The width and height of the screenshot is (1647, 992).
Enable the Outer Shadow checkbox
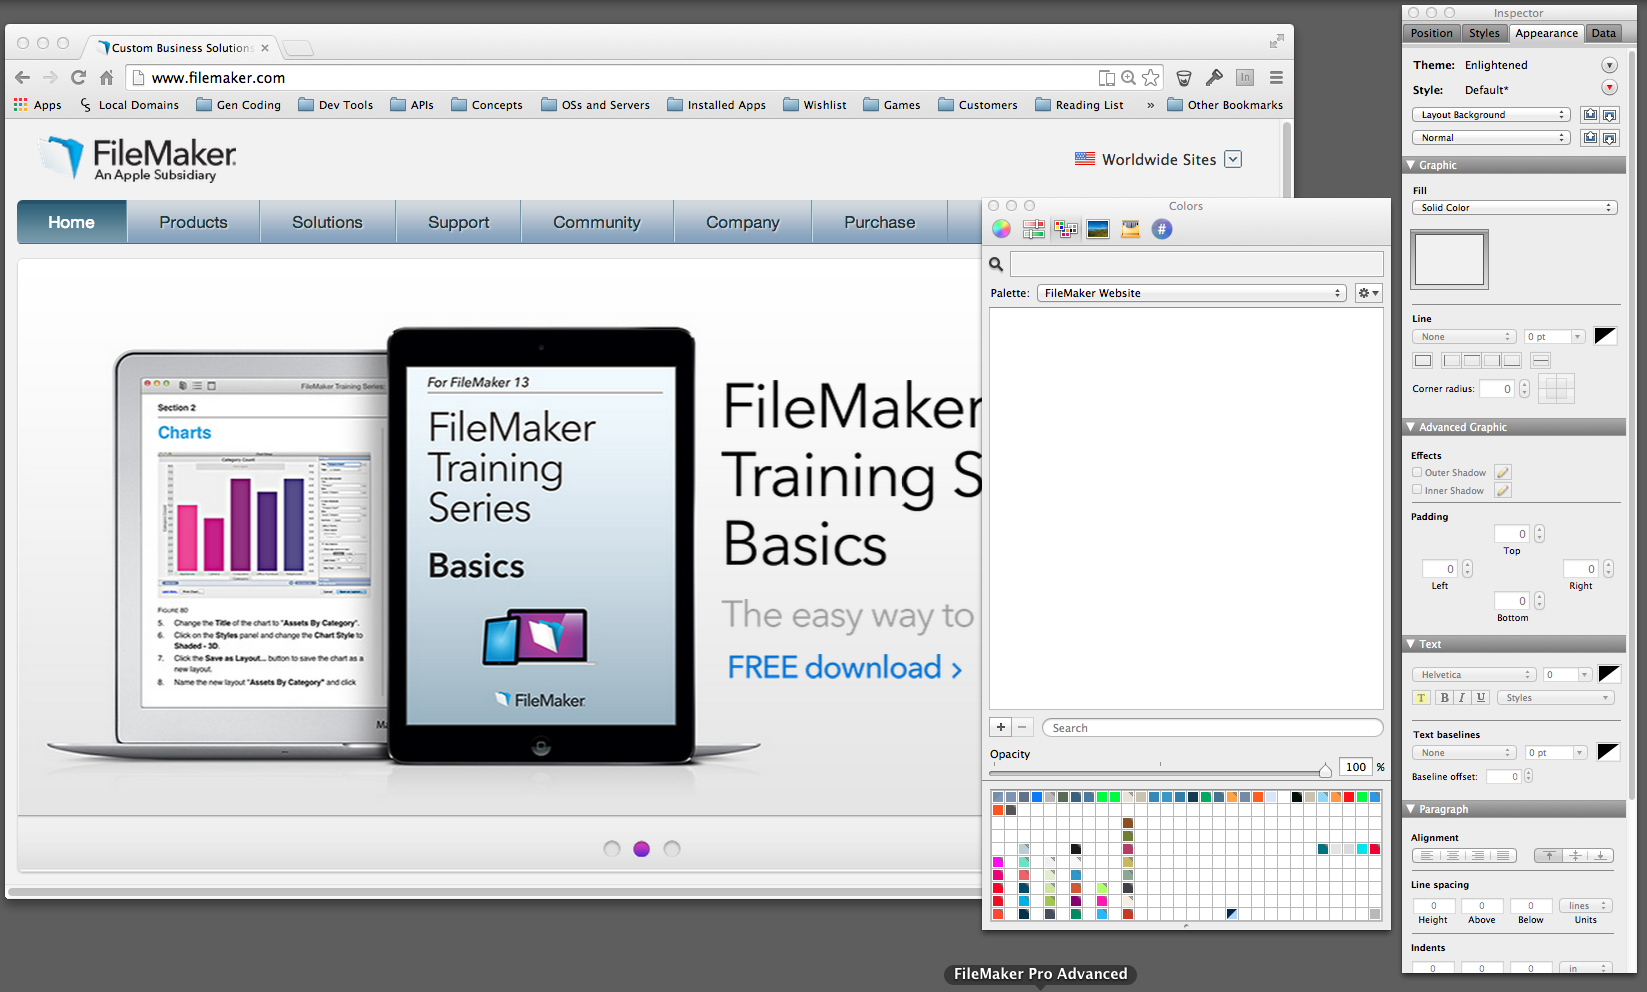click(1417, 472)
